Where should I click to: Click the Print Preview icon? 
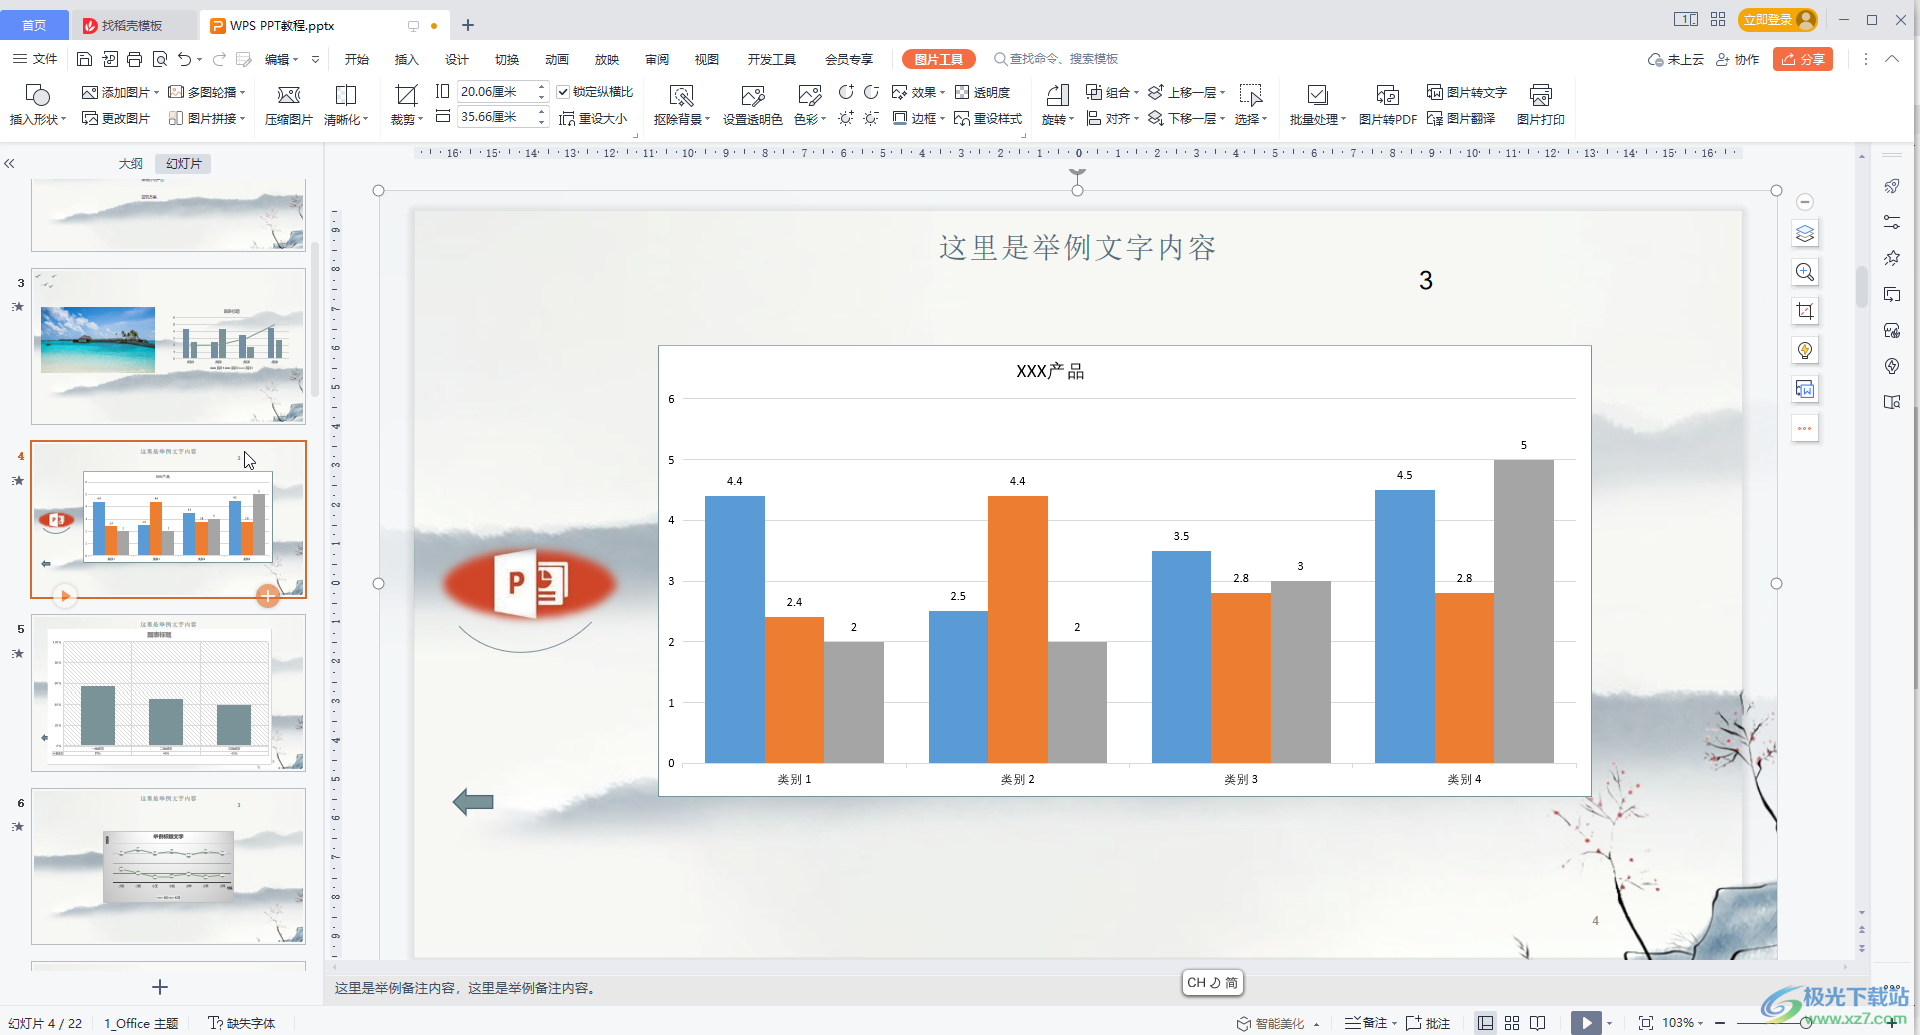point(160,59)
